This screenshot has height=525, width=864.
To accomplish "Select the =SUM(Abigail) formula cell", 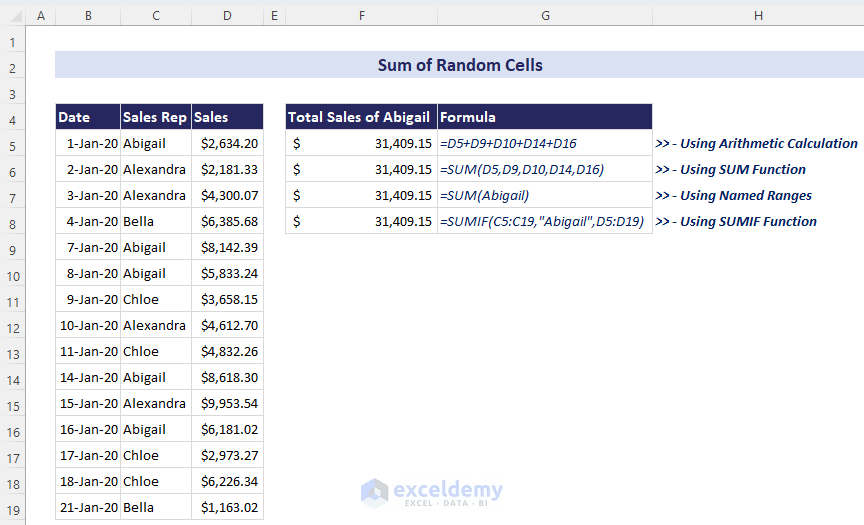I will click(x=544, y=195).
